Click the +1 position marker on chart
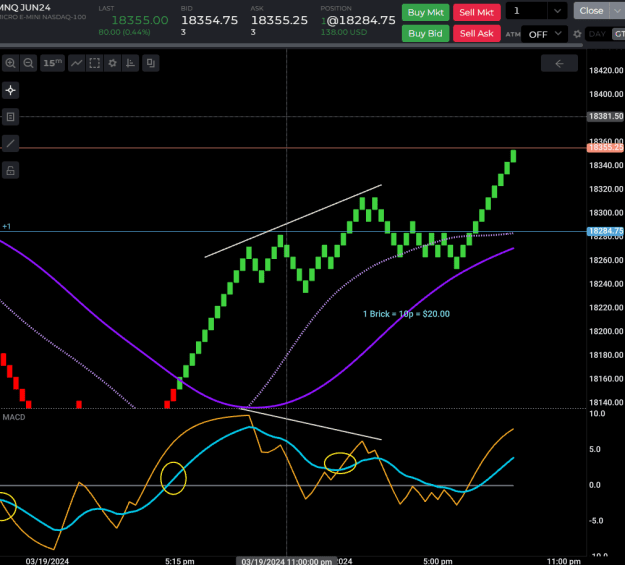The height and width of the screenshot is (565, 625). [6, 226]
